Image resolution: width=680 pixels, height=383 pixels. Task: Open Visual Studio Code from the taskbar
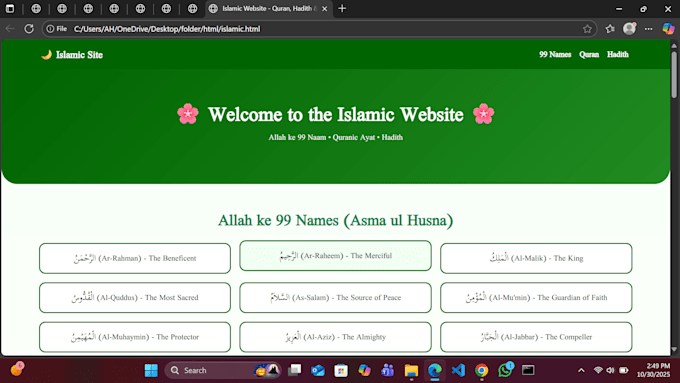(458, 370)
